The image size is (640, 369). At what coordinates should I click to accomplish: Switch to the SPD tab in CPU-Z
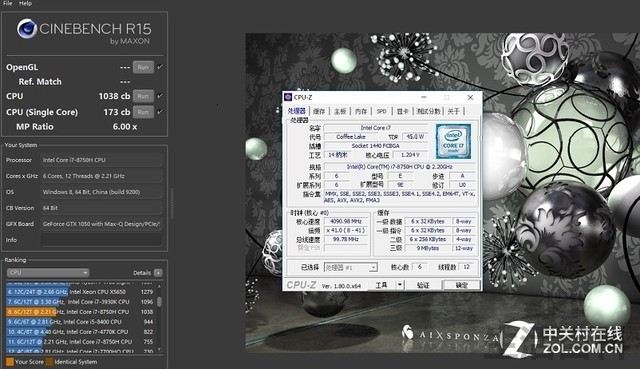point(382,111)
